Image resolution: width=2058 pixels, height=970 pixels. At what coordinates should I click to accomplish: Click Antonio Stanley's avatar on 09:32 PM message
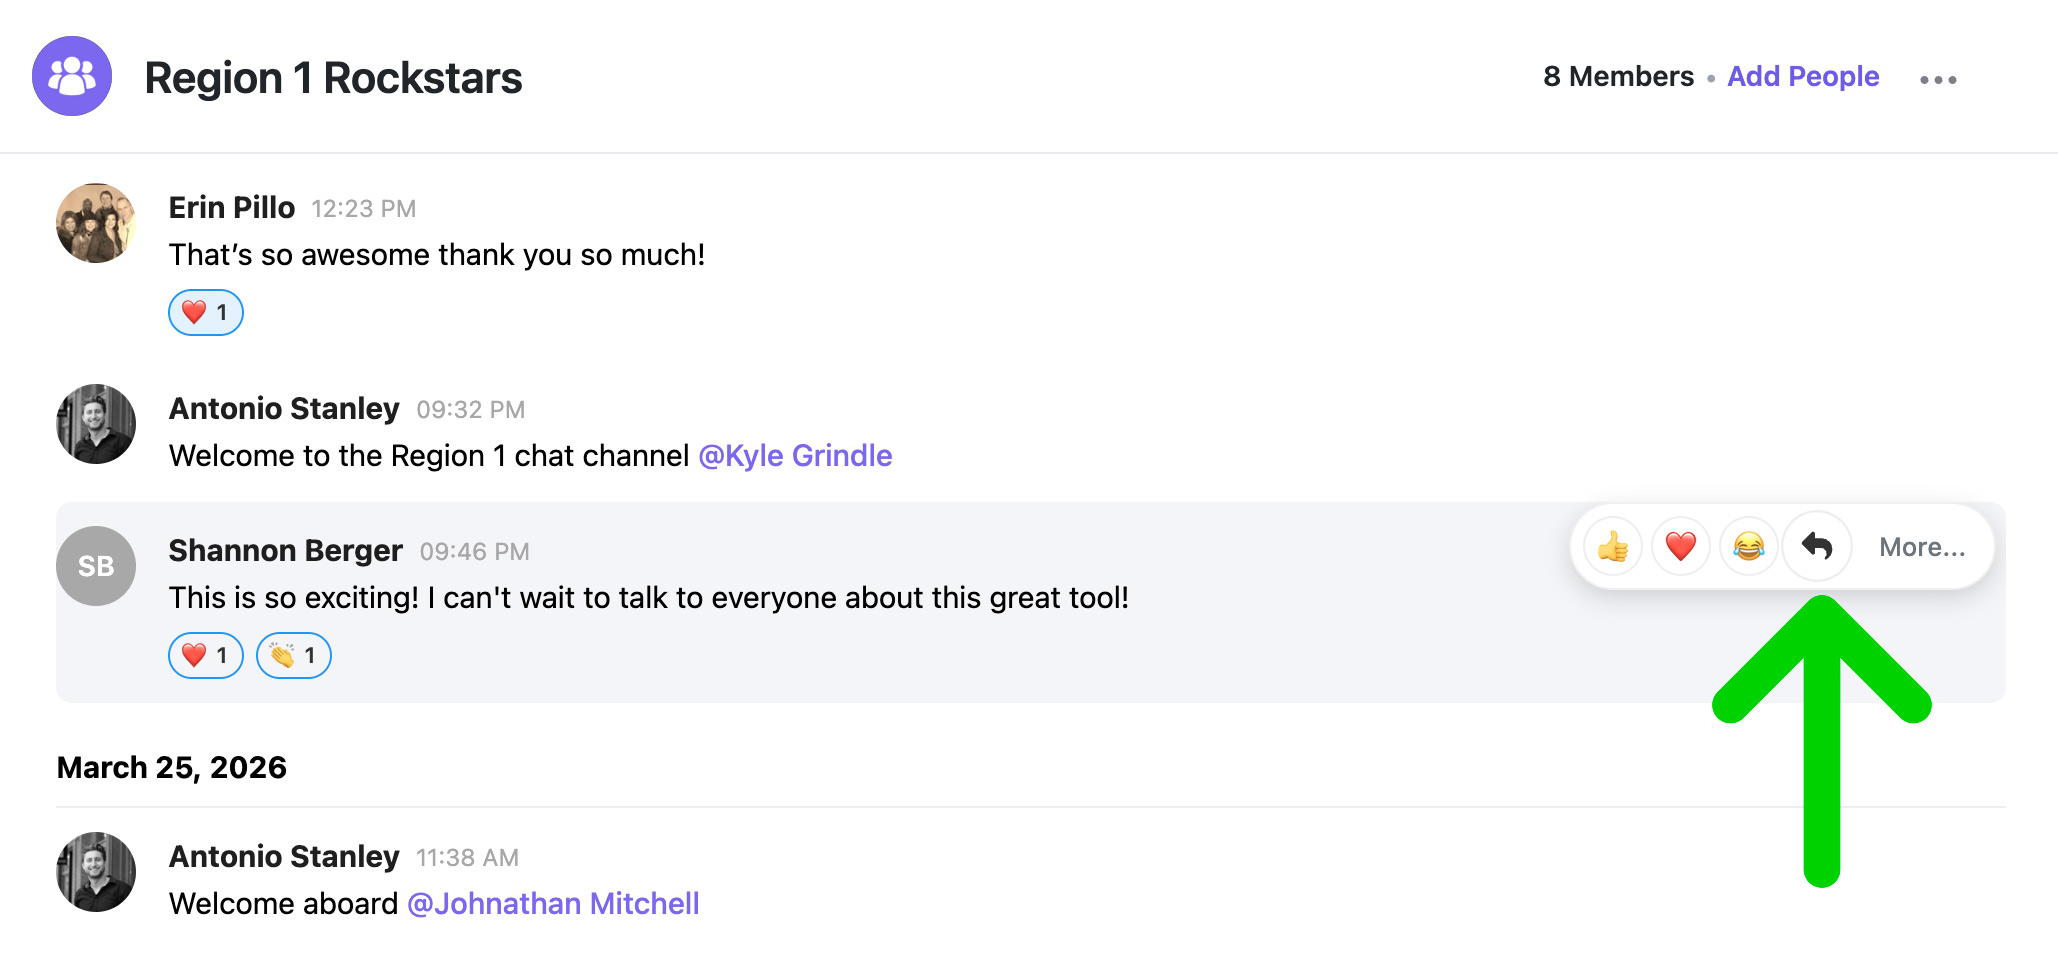(x=96, y=424)
